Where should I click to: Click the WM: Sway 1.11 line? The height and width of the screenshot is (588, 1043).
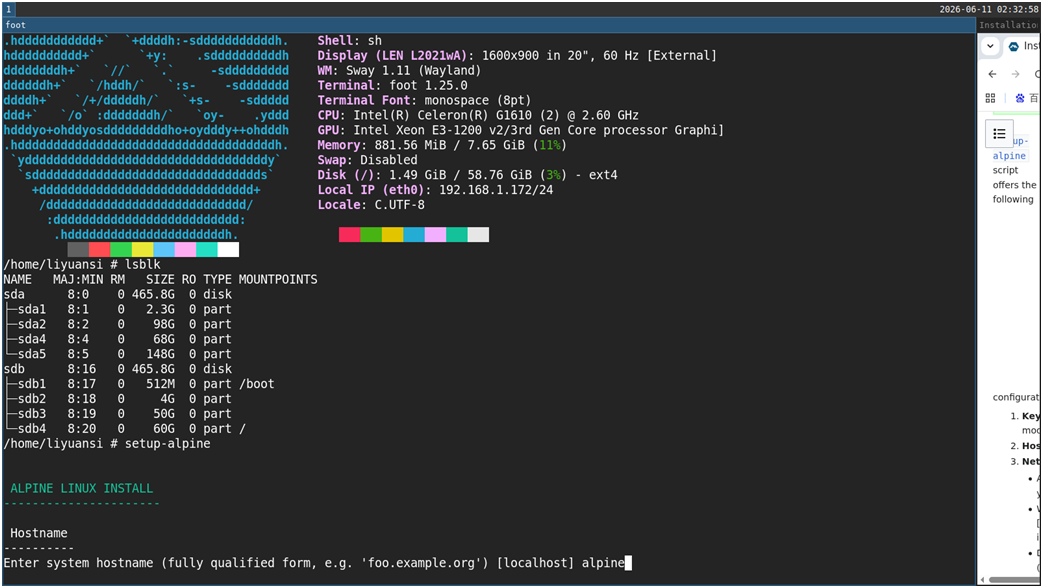pyautogui.click(x=399, y=71)
